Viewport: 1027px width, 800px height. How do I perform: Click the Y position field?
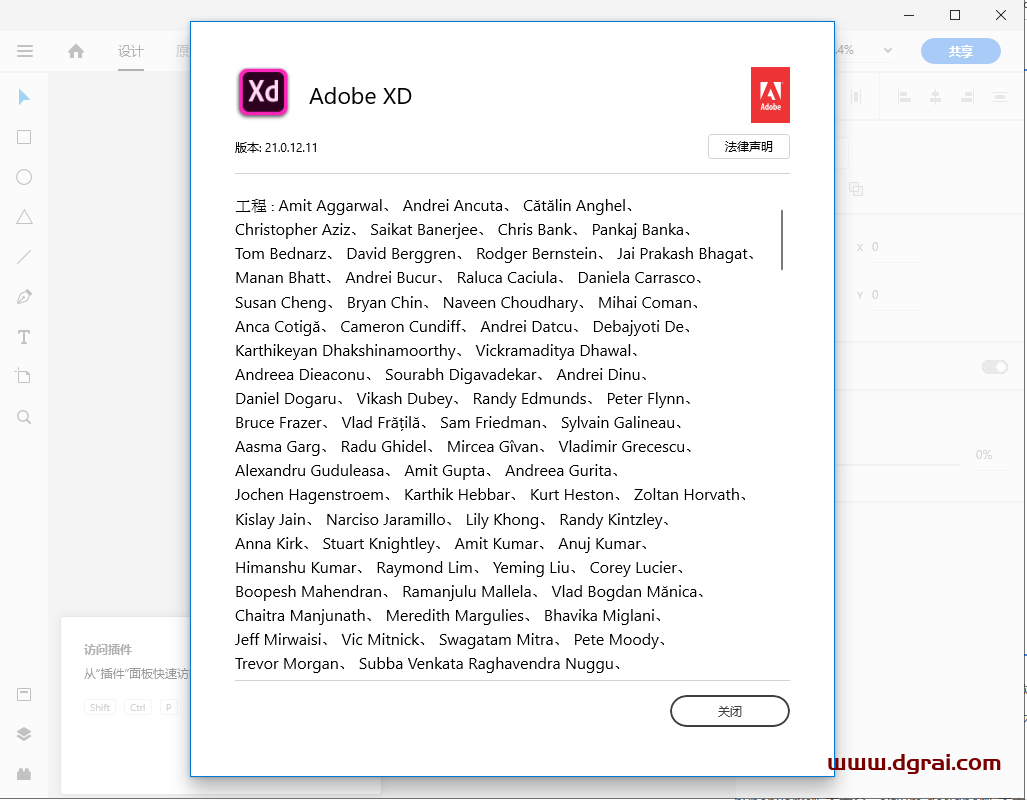click(x=895, y=295)
